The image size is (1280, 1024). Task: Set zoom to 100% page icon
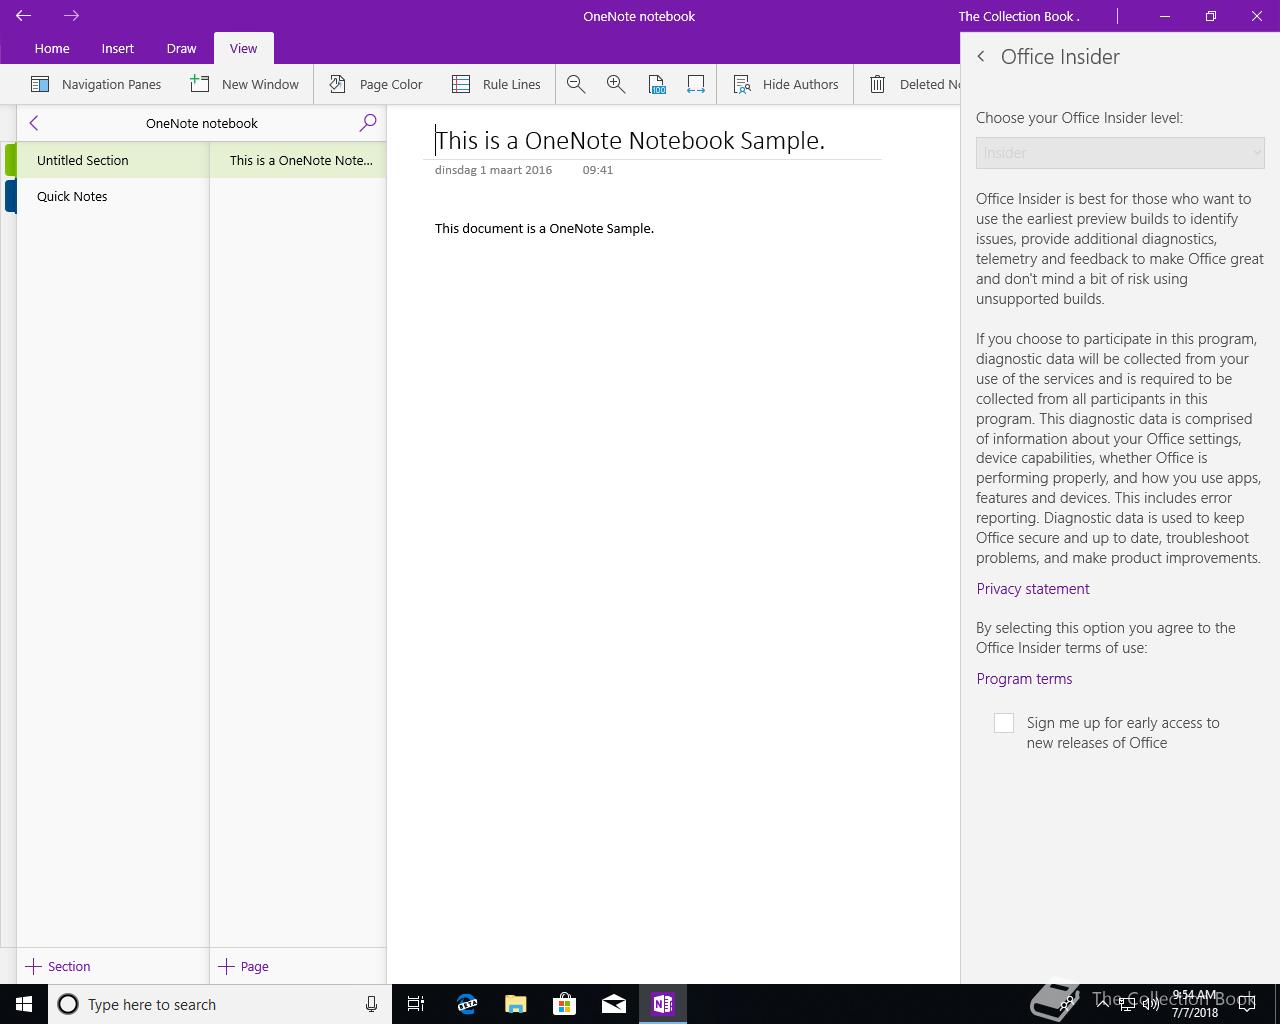point(656,84)
